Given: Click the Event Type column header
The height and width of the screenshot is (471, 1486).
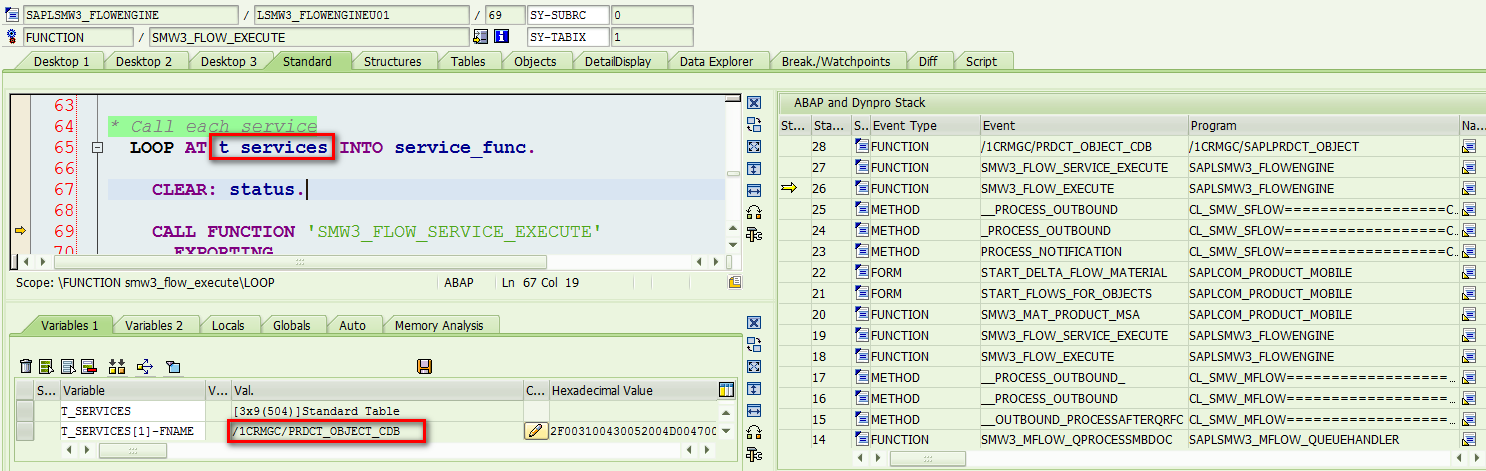Looking at the screenshot, I should pyautogui.click(x=924, y=125).
